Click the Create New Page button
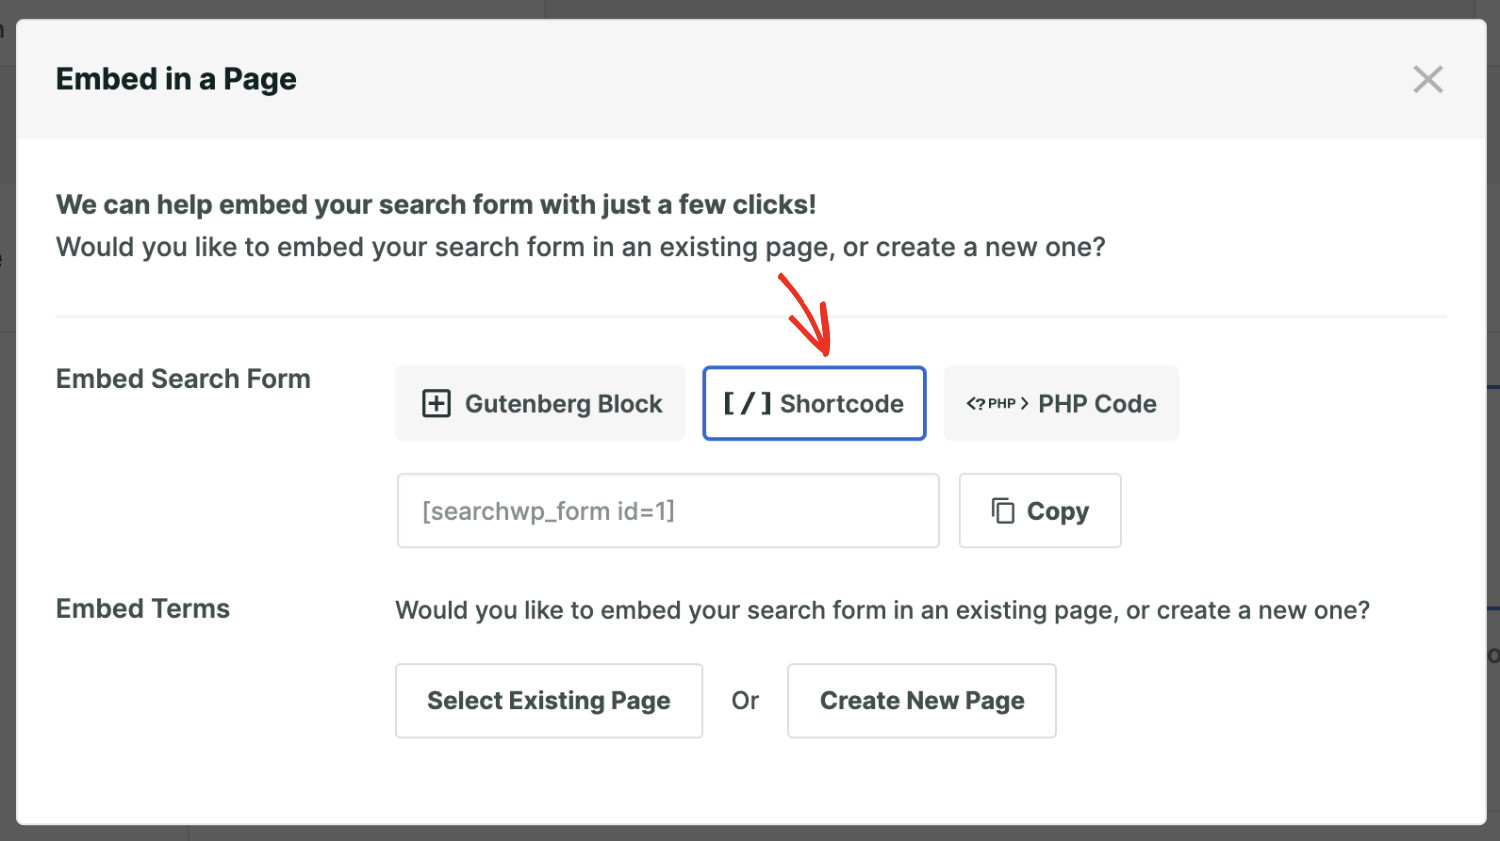 [921, 700]
